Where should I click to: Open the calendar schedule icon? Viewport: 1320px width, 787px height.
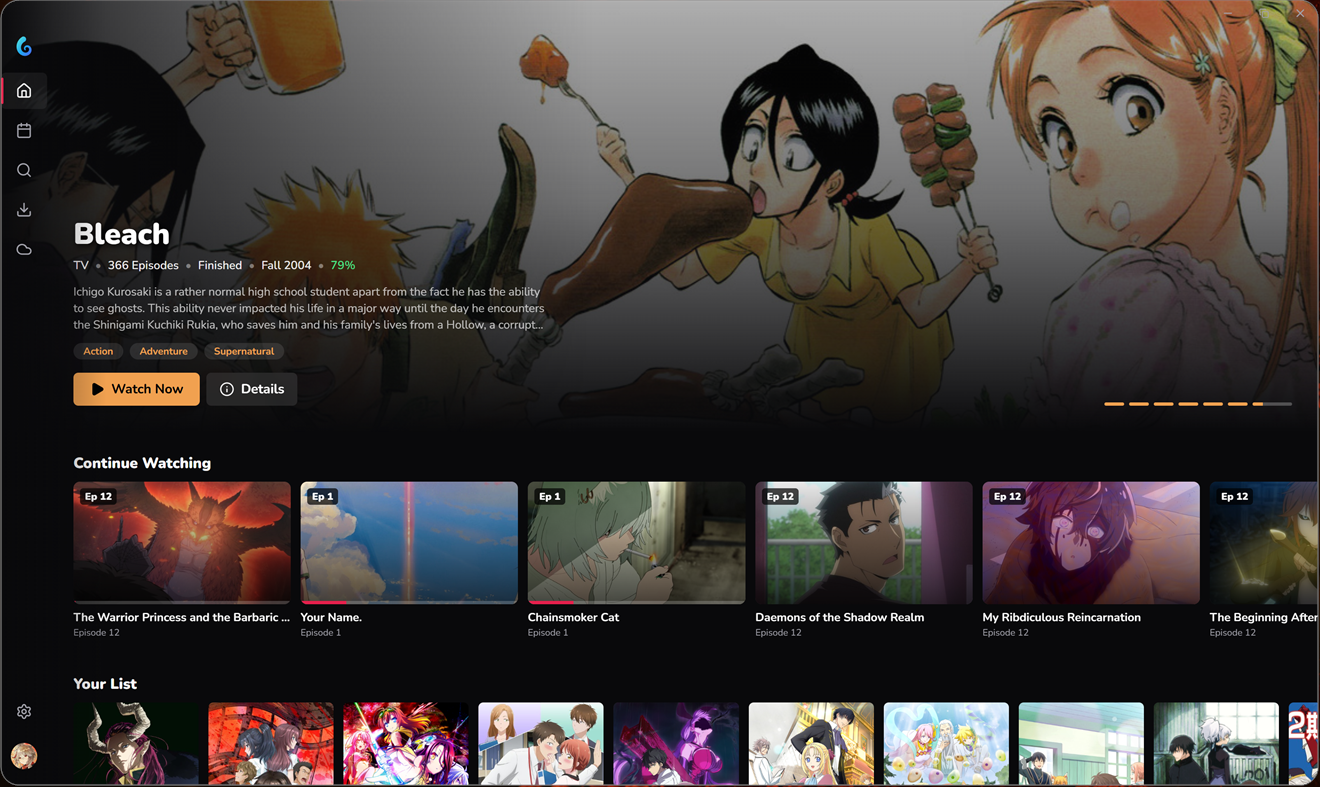click(24, 130)
